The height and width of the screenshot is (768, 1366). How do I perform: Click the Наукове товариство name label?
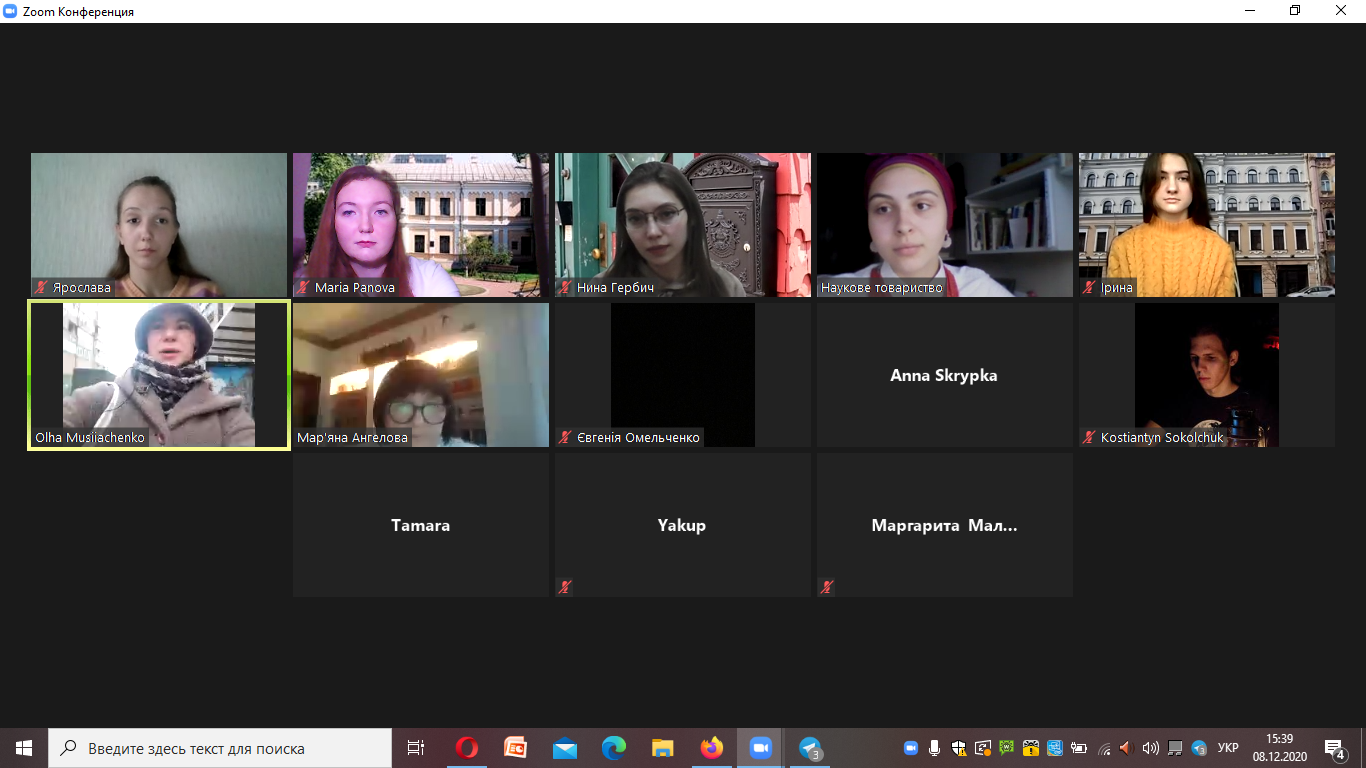pos(882,288)
